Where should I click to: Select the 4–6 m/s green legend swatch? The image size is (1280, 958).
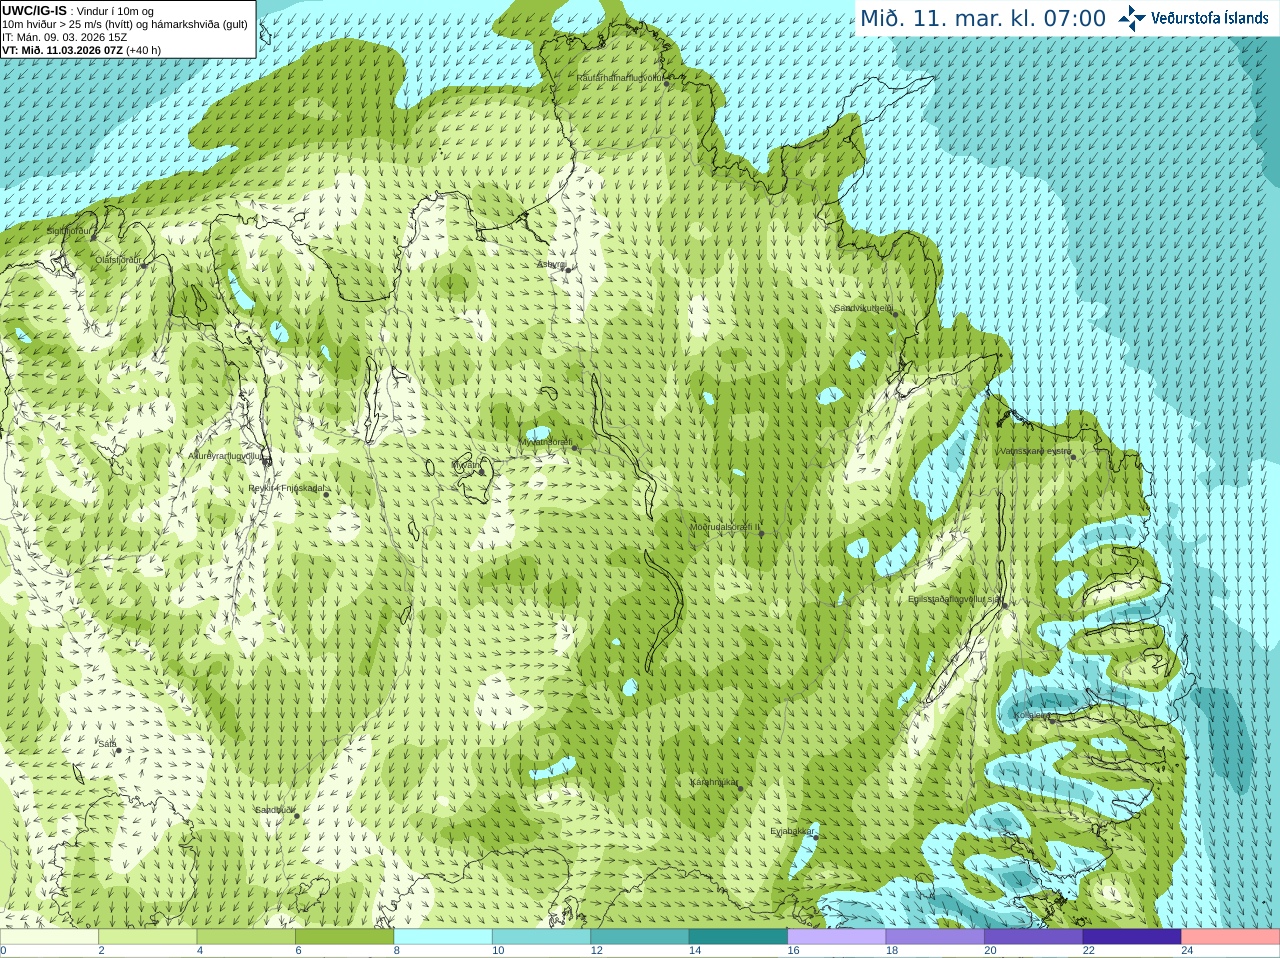(x=246, y=937)
